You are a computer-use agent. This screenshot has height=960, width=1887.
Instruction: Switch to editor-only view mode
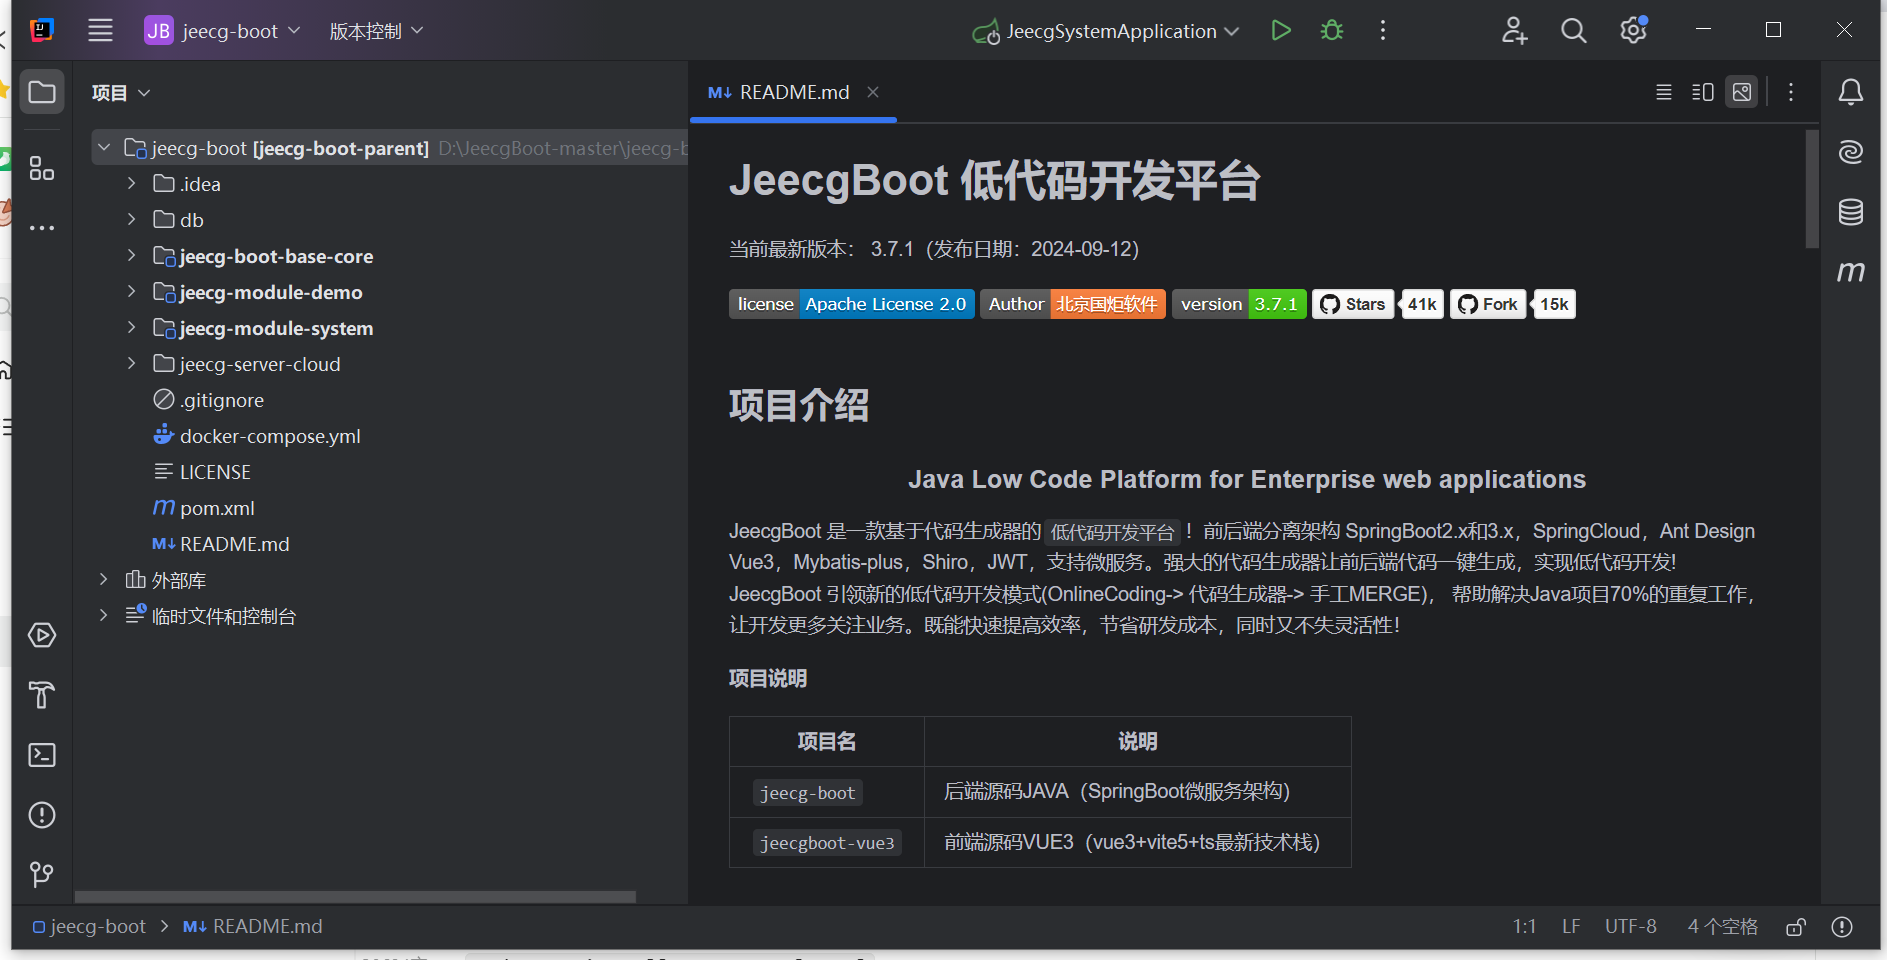pyautogui.click(x=1664, y=92)
